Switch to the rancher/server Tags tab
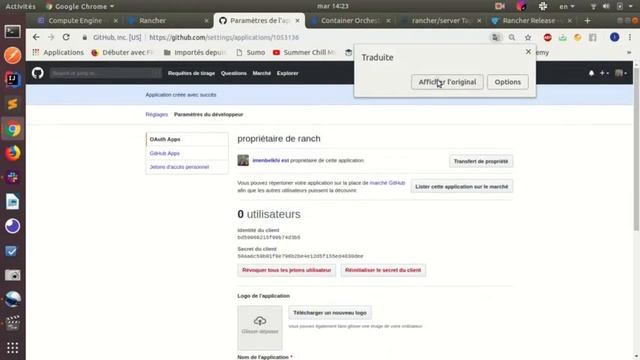 pos(441,20)
